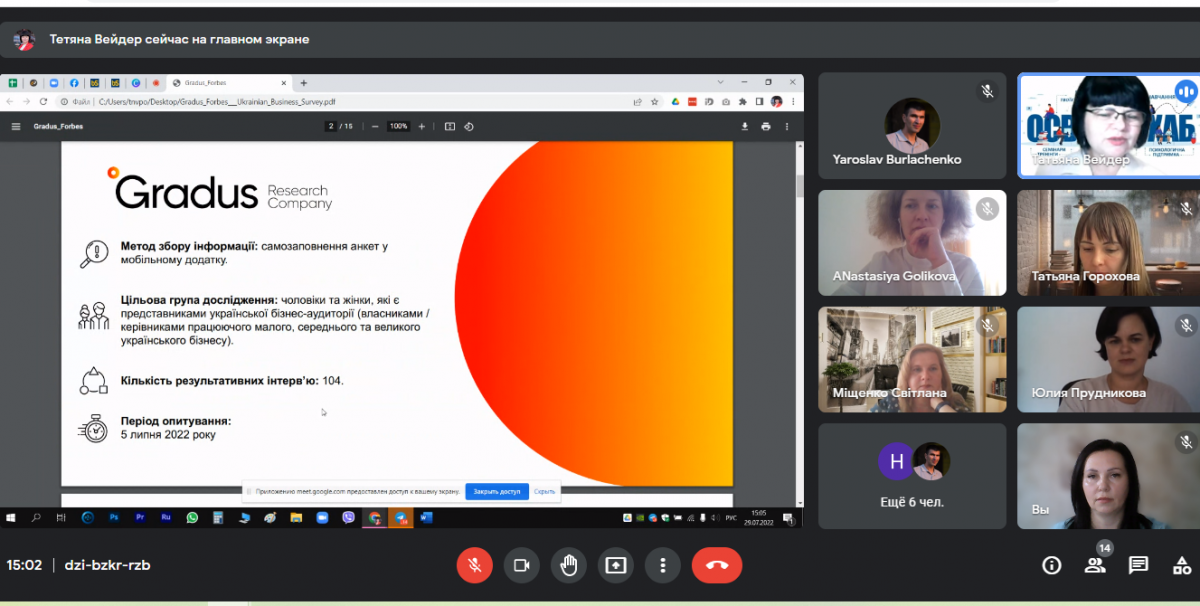Print the PDF document
The width and height of the screenshot is (1200, 606).
(x=766, y=126)
